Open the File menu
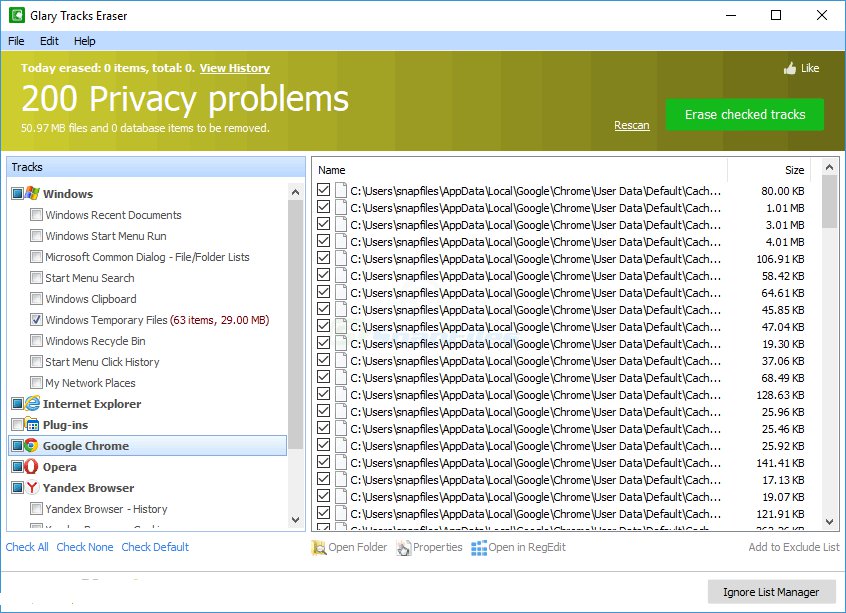This screenshot has height=613, width=846. [16, 41]
